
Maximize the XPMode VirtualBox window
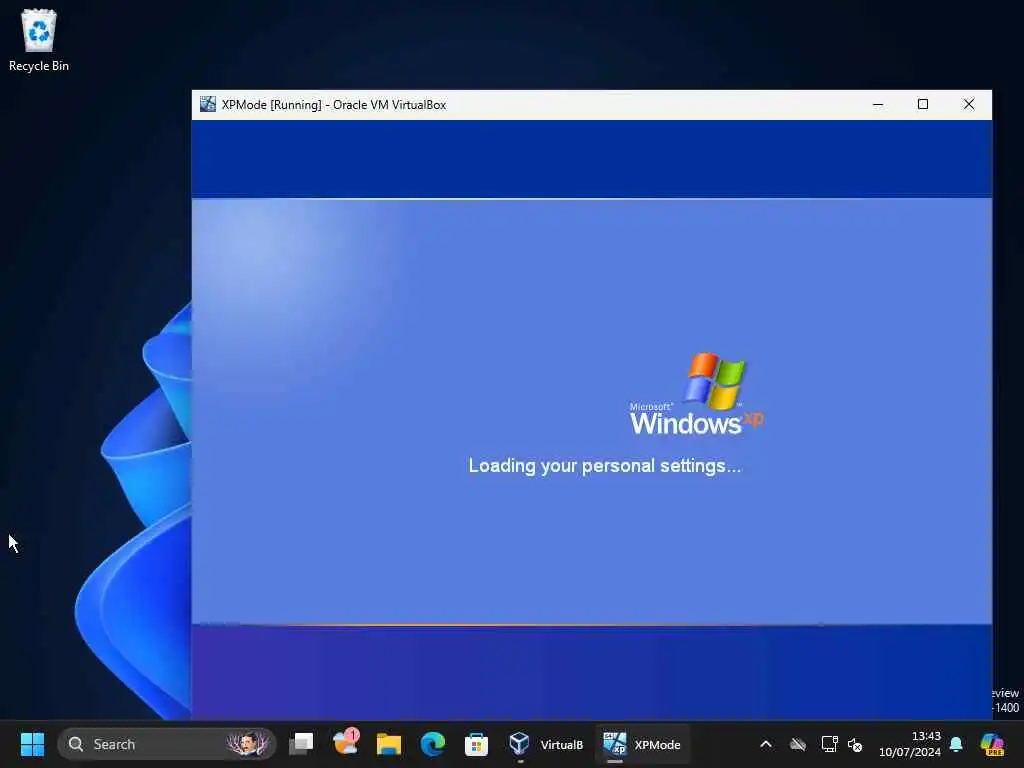pos(923,104)
